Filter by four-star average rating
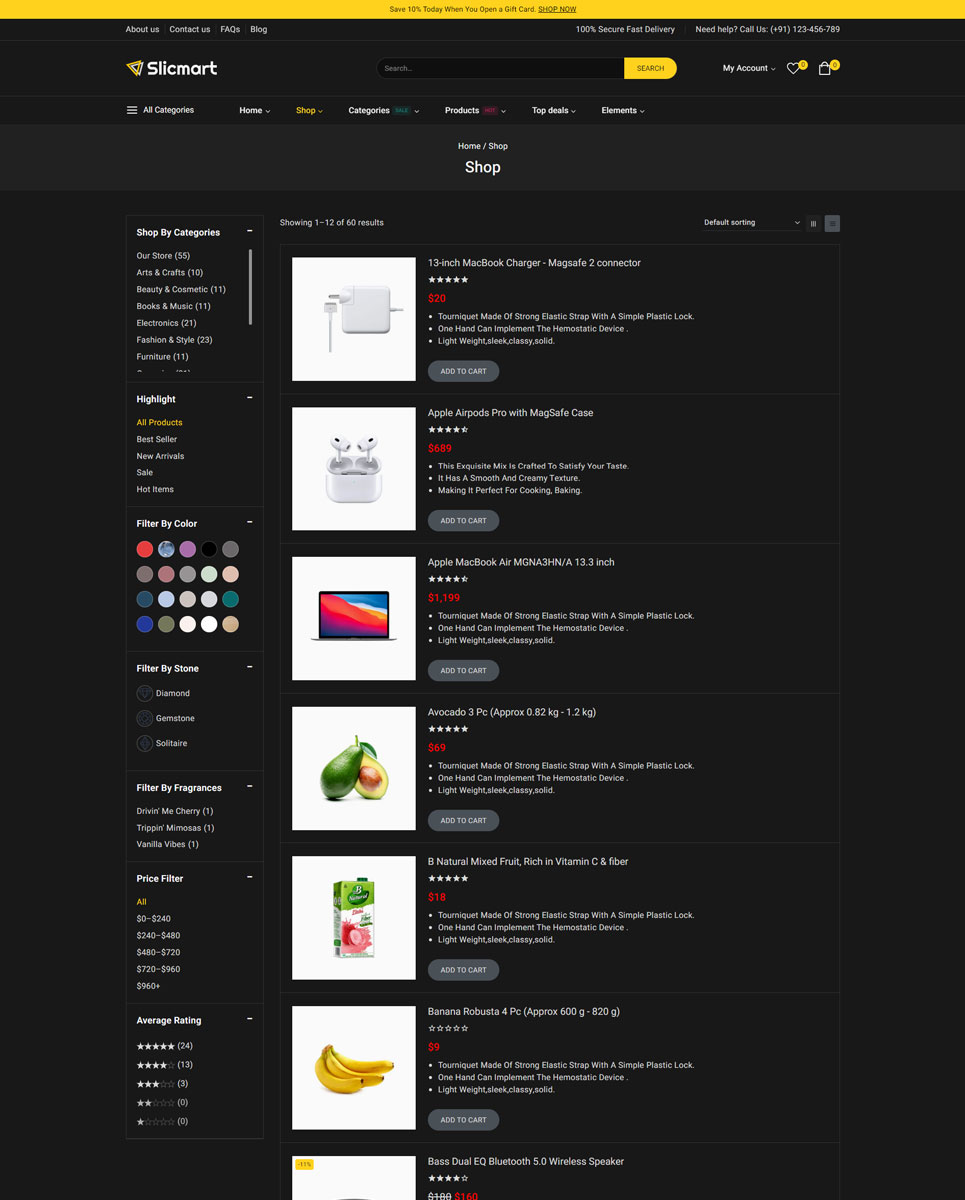This screenshot has height=1200, width=965. click(x=155, y=1065)
